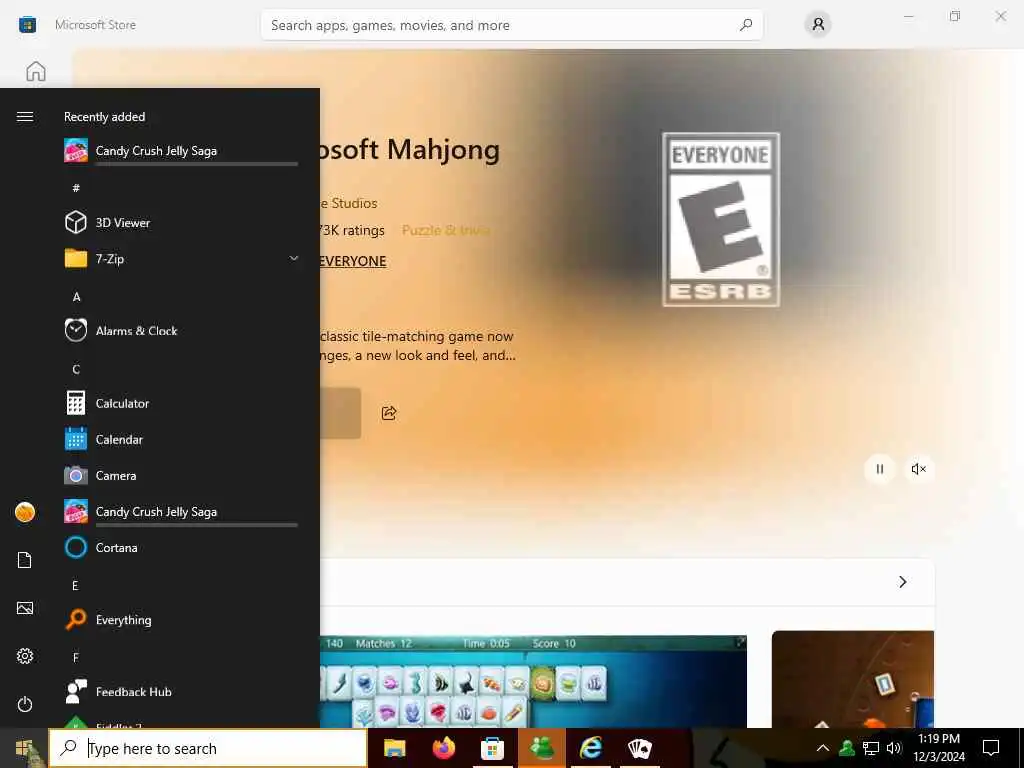Jump to the # letter group
The width and height of the screenshot is (1024, 768).
click(x=76, y=188)
